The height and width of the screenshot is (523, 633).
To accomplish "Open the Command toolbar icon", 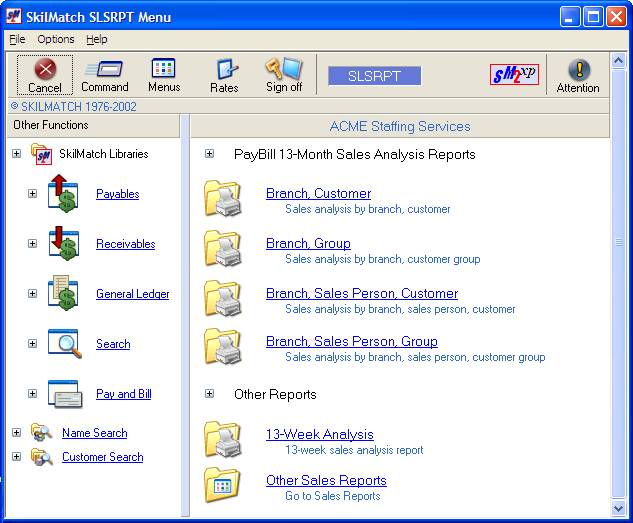I will tap(105, 69).
